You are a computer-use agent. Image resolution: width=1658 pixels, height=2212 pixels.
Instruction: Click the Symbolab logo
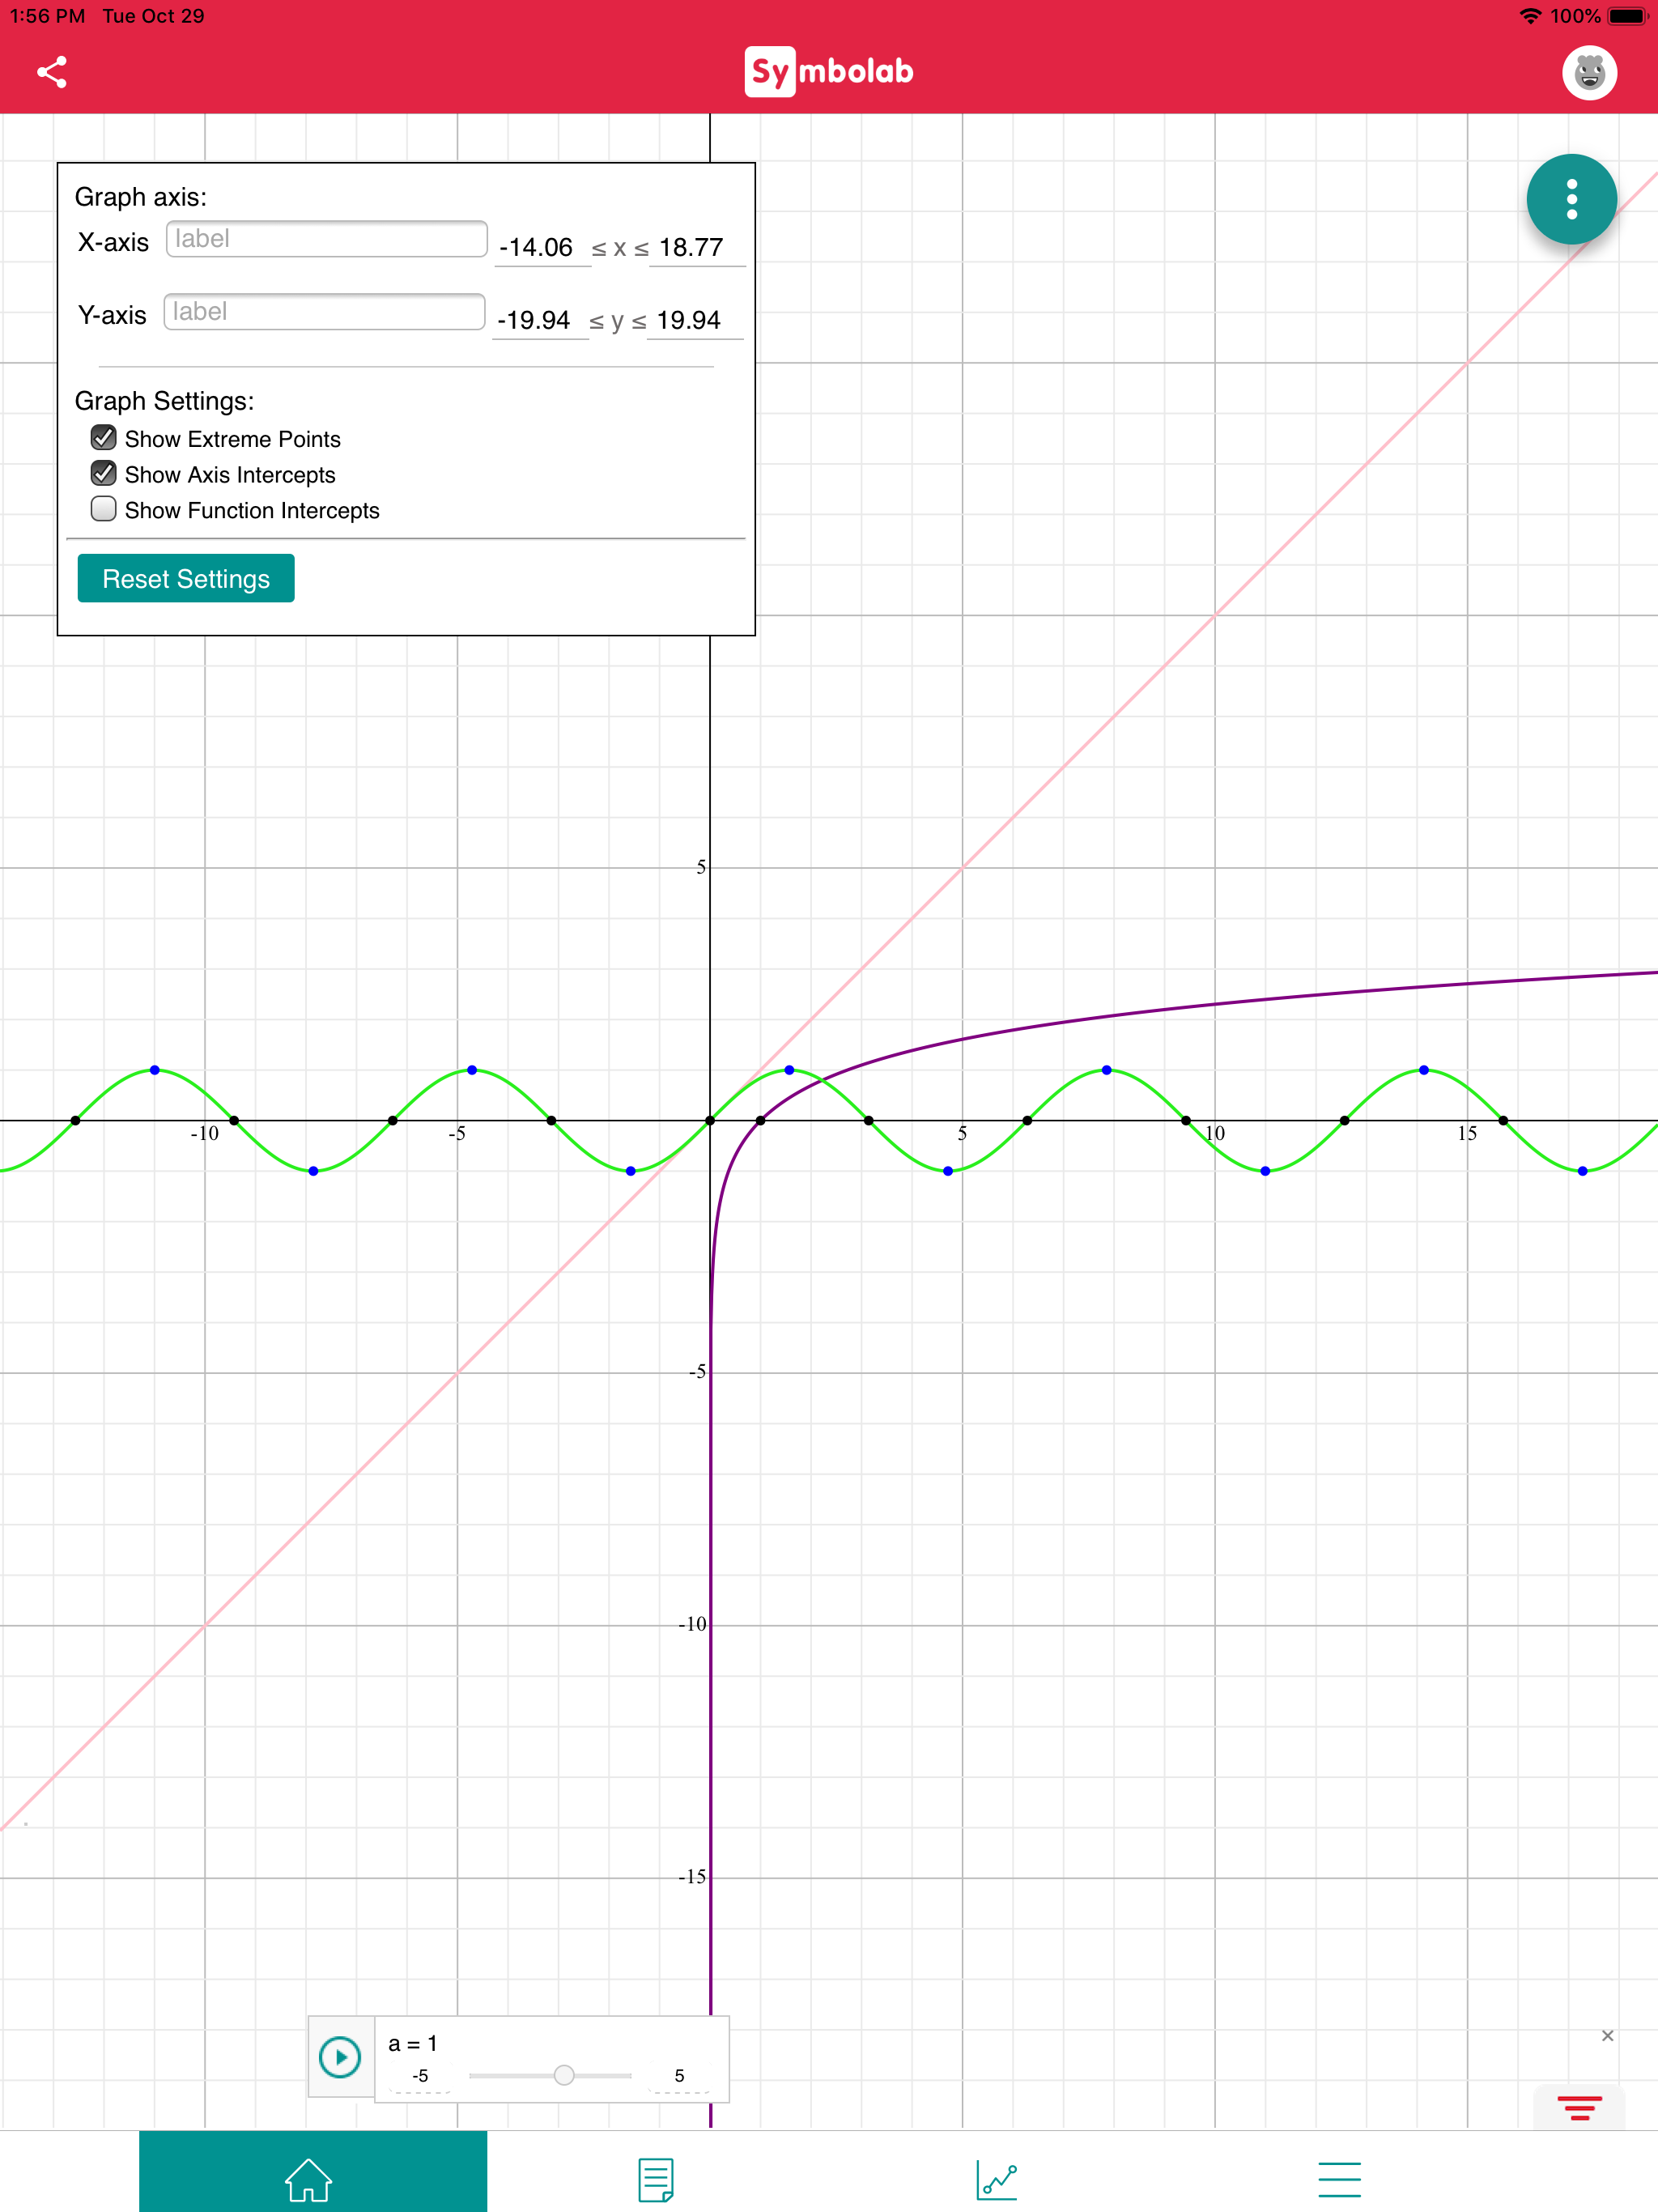[829, 72]
